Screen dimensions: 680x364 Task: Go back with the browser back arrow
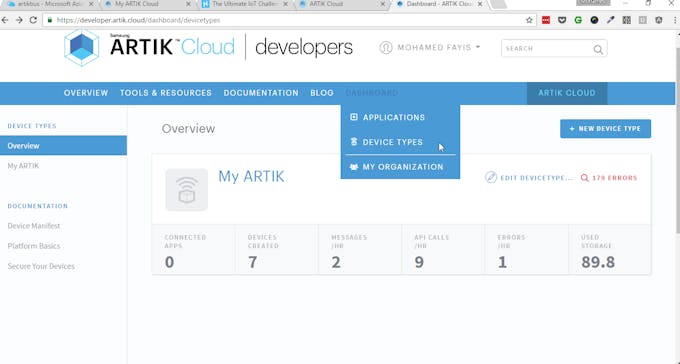5,20
